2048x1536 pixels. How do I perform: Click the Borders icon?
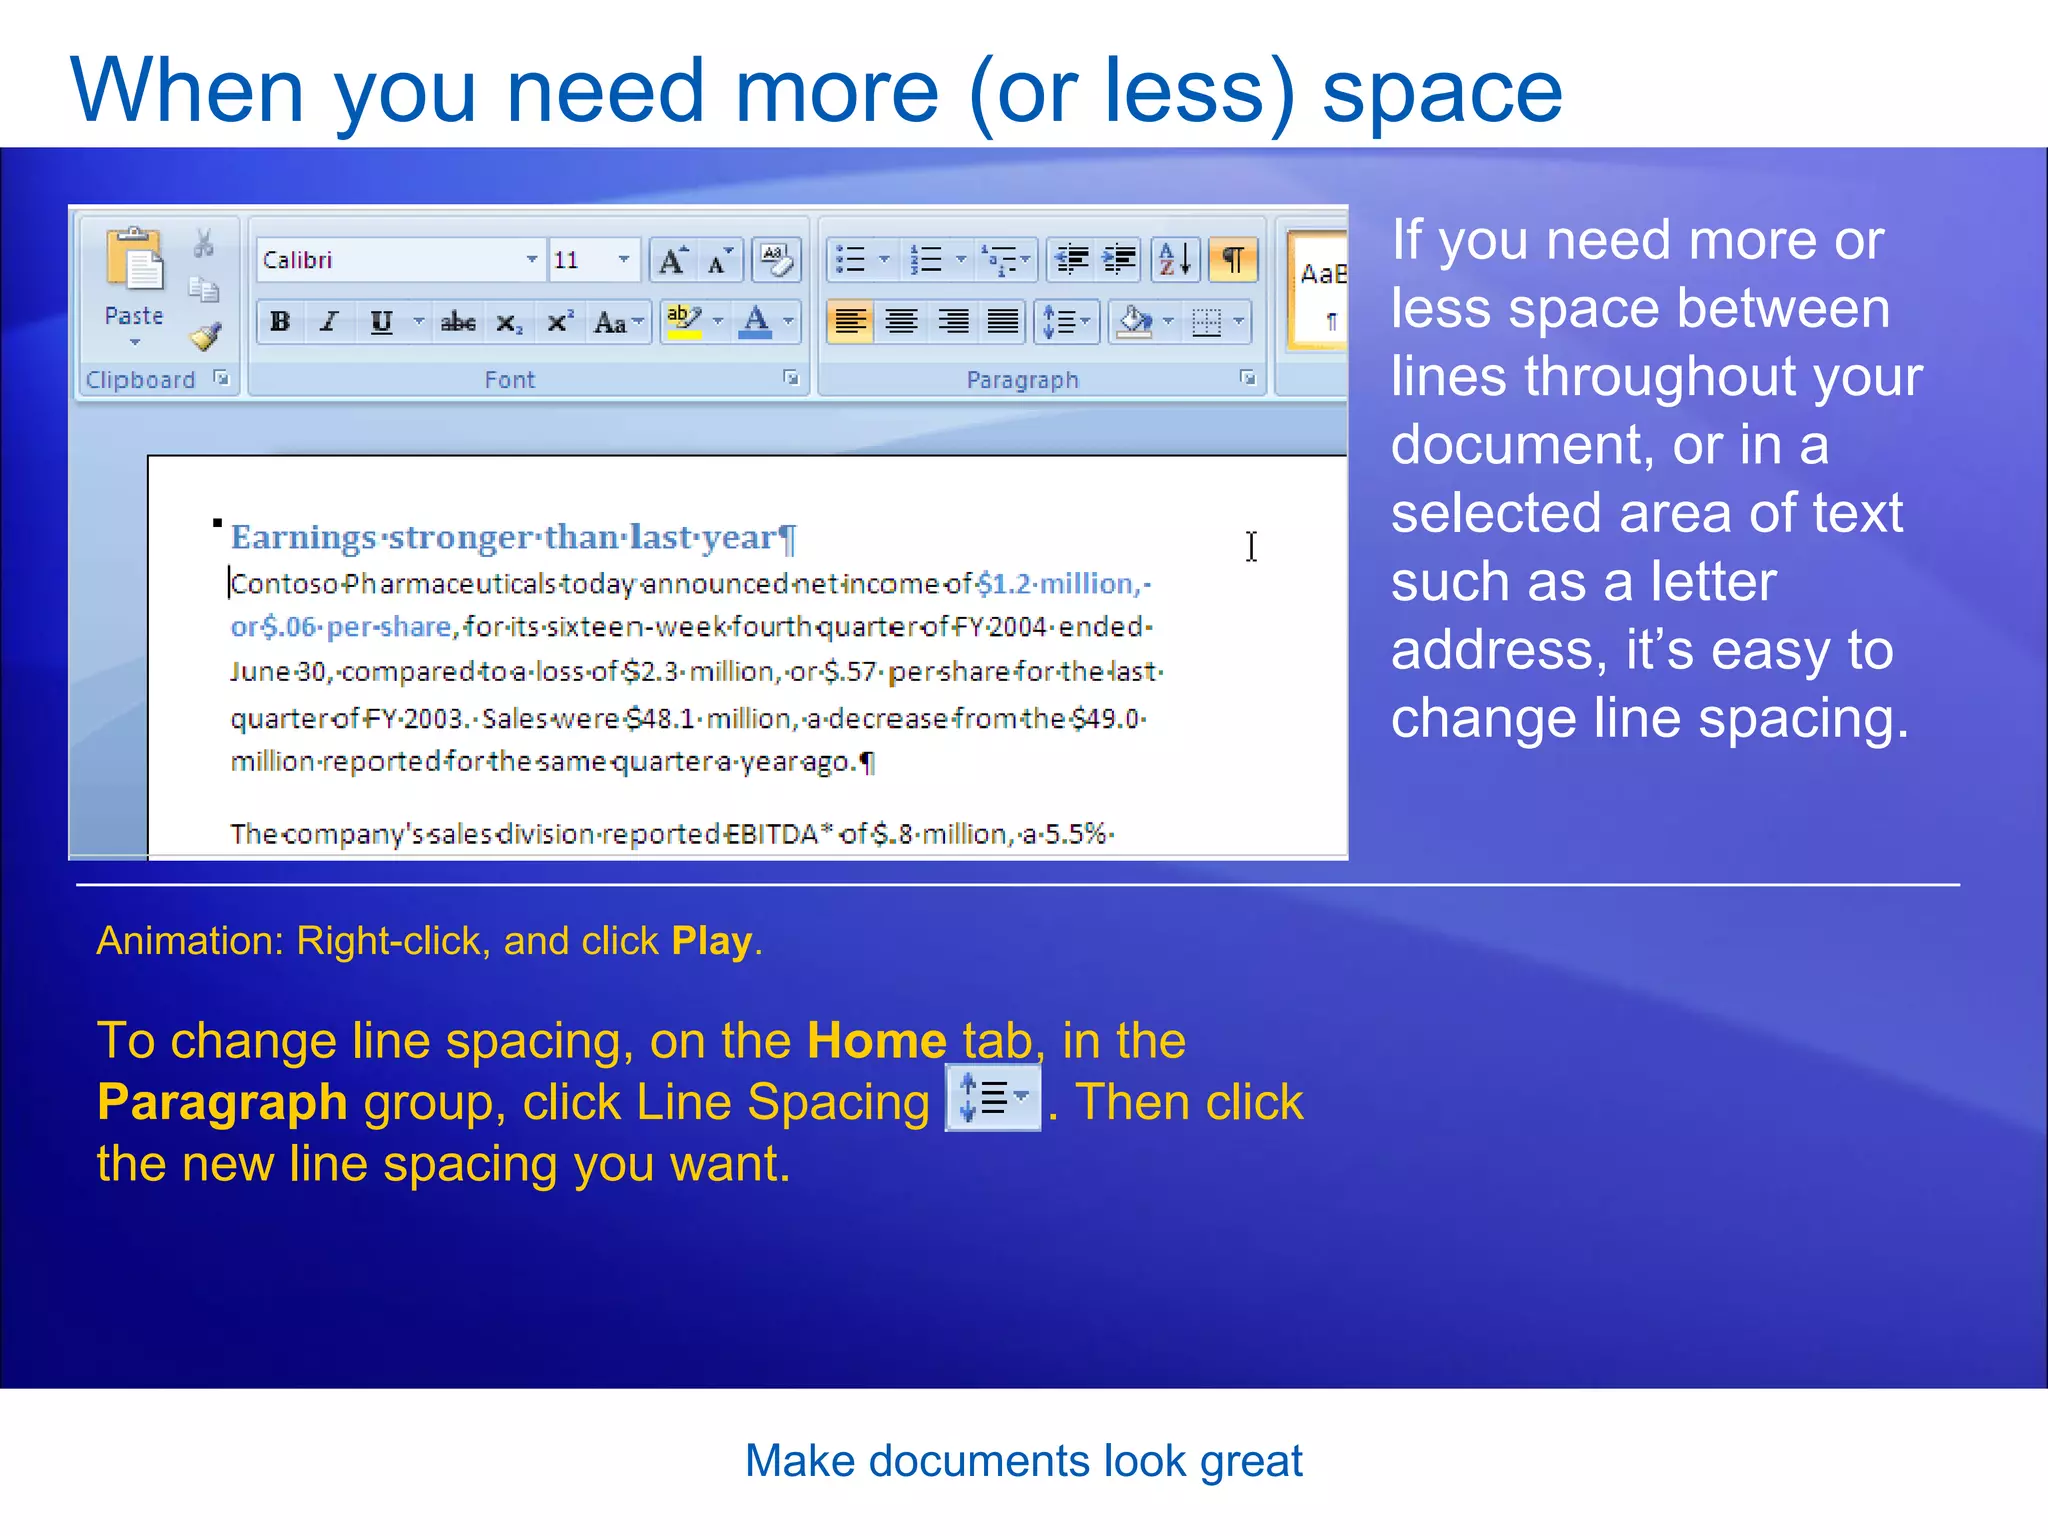[1207, 322]
